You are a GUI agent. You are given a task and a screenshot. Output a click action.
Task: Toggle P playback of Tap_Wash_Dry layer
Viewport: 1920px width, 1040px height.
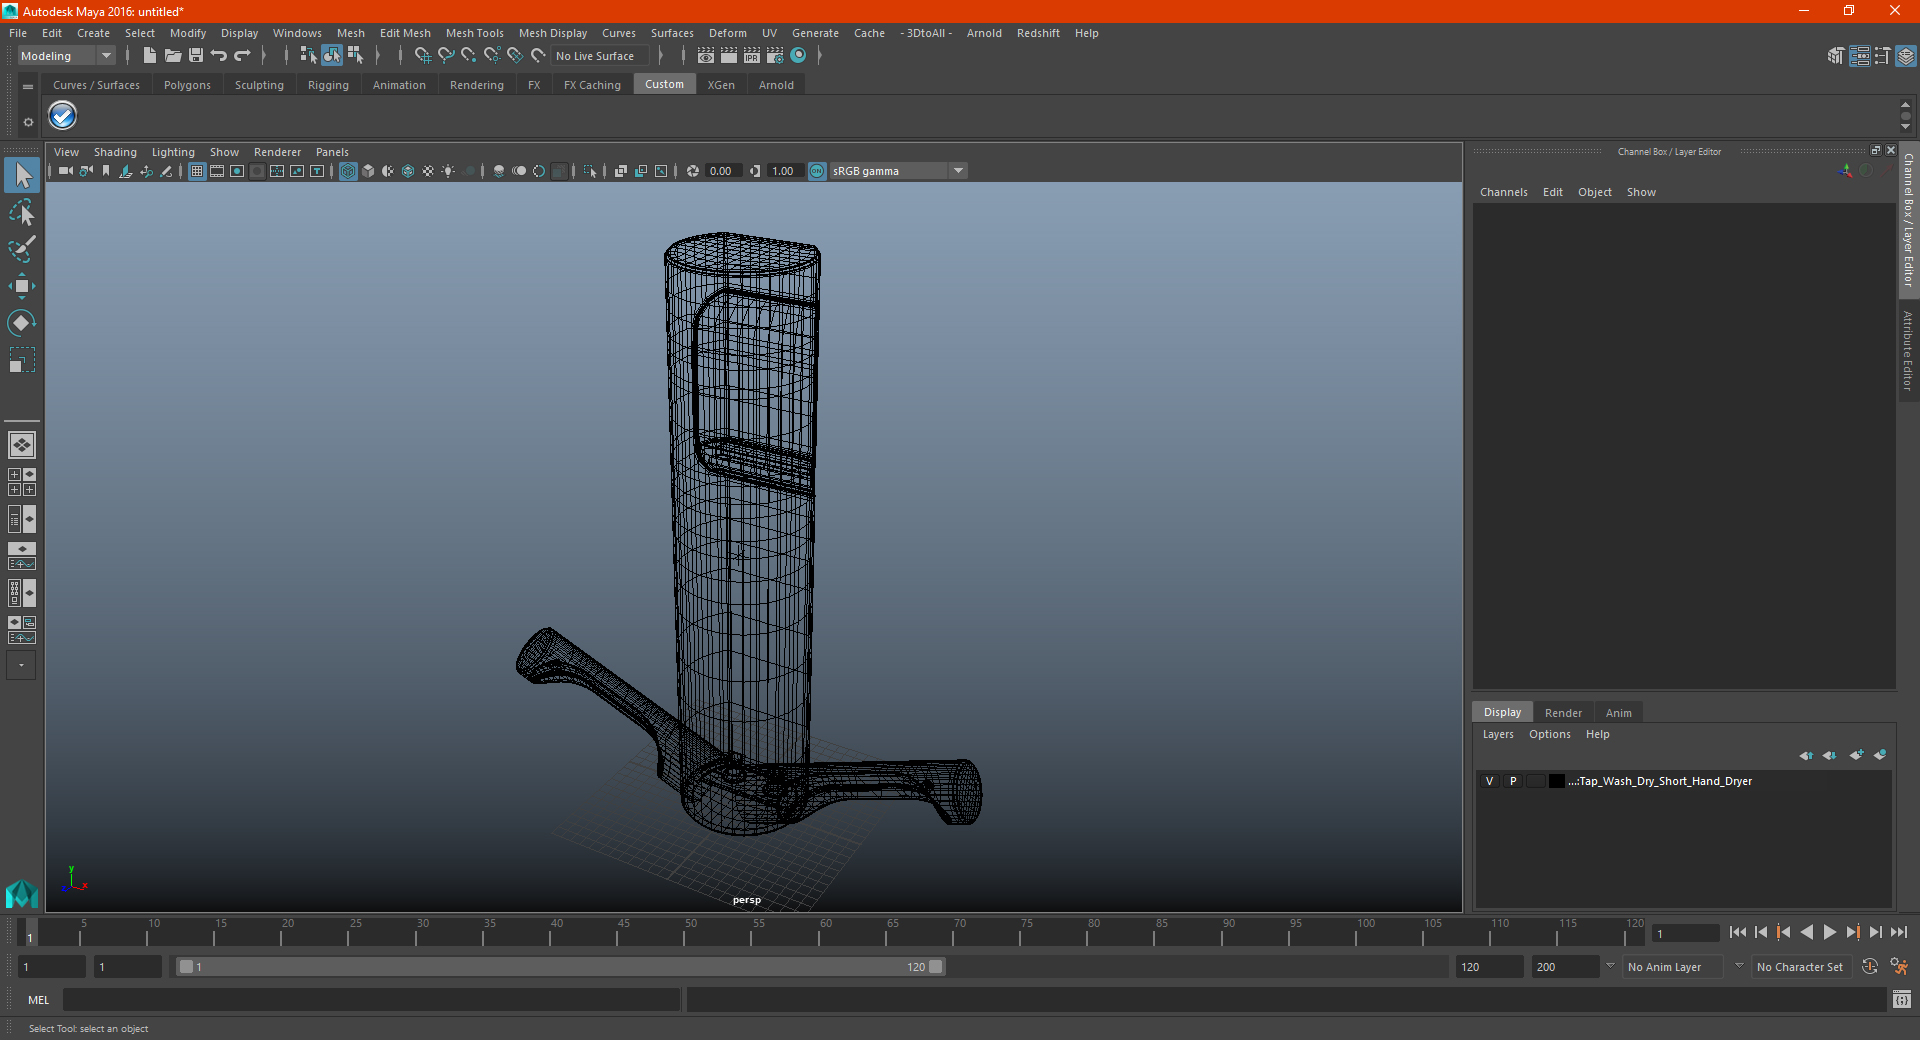tap(1513, 781)
